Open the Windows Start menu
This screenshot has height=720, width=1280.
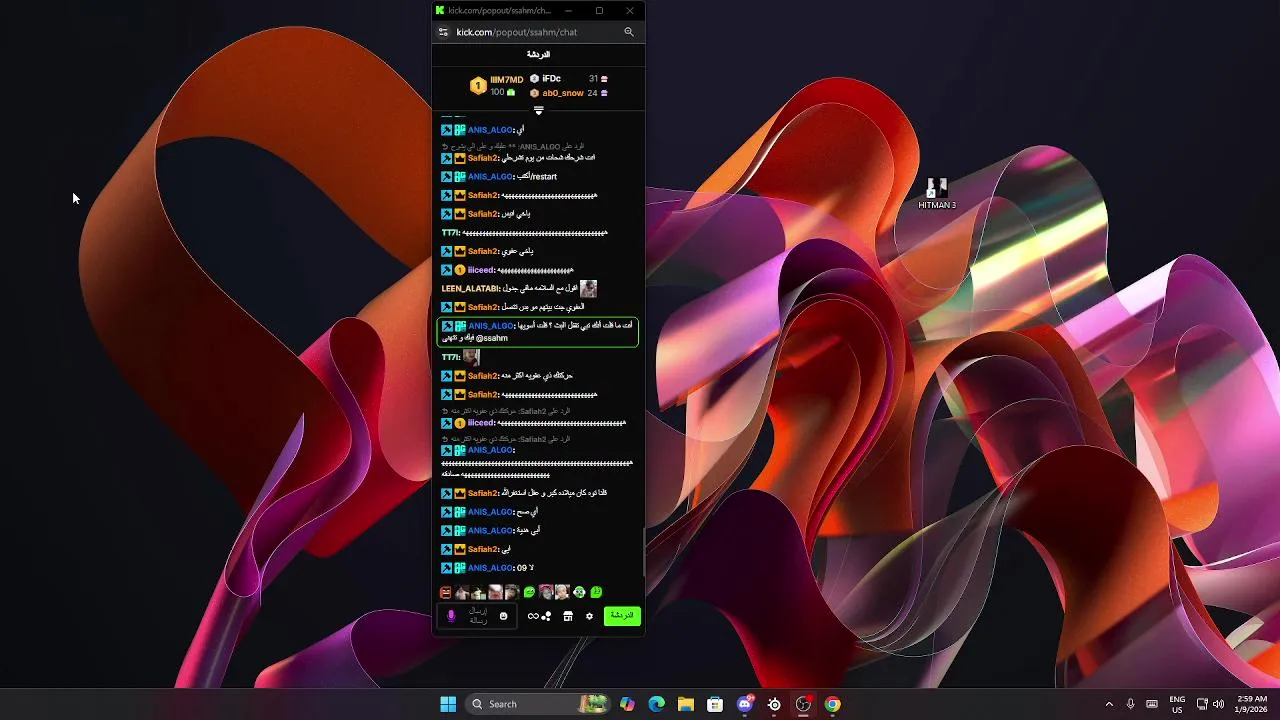[x=448, y=704]
